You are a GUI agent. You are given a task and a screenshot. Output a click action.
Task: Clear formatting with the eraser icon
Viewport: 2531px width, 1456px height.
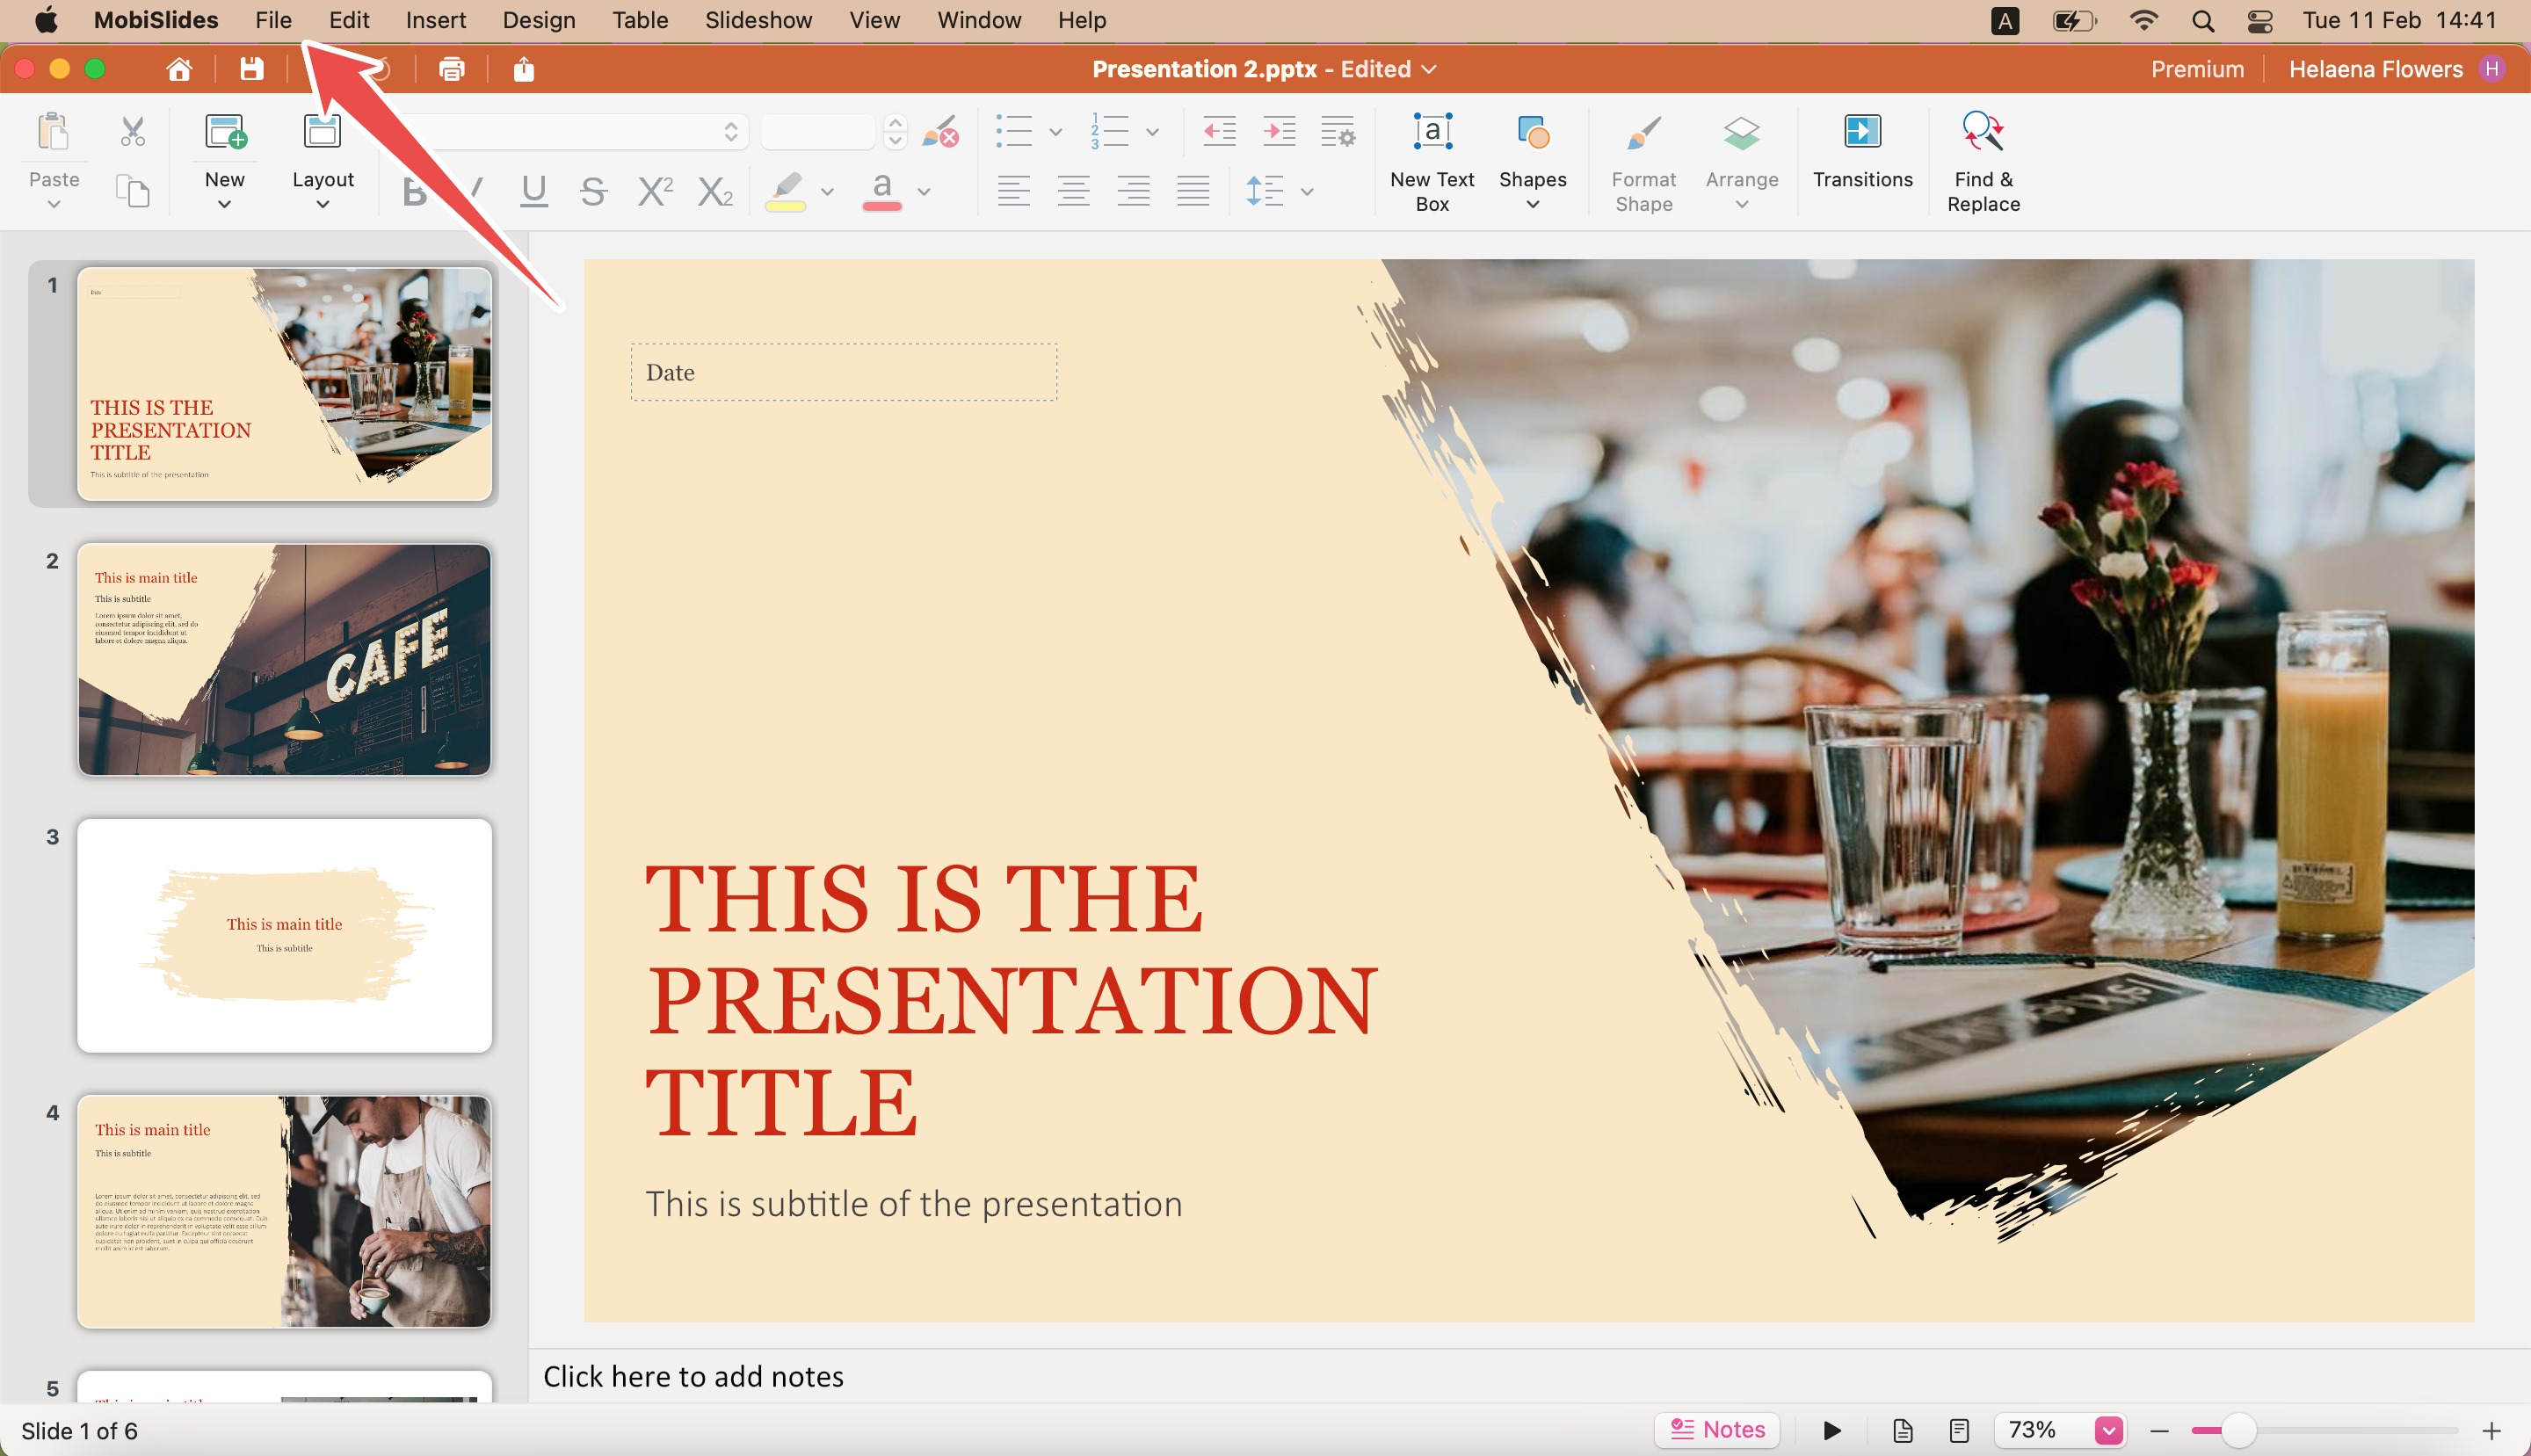point(940,131)
